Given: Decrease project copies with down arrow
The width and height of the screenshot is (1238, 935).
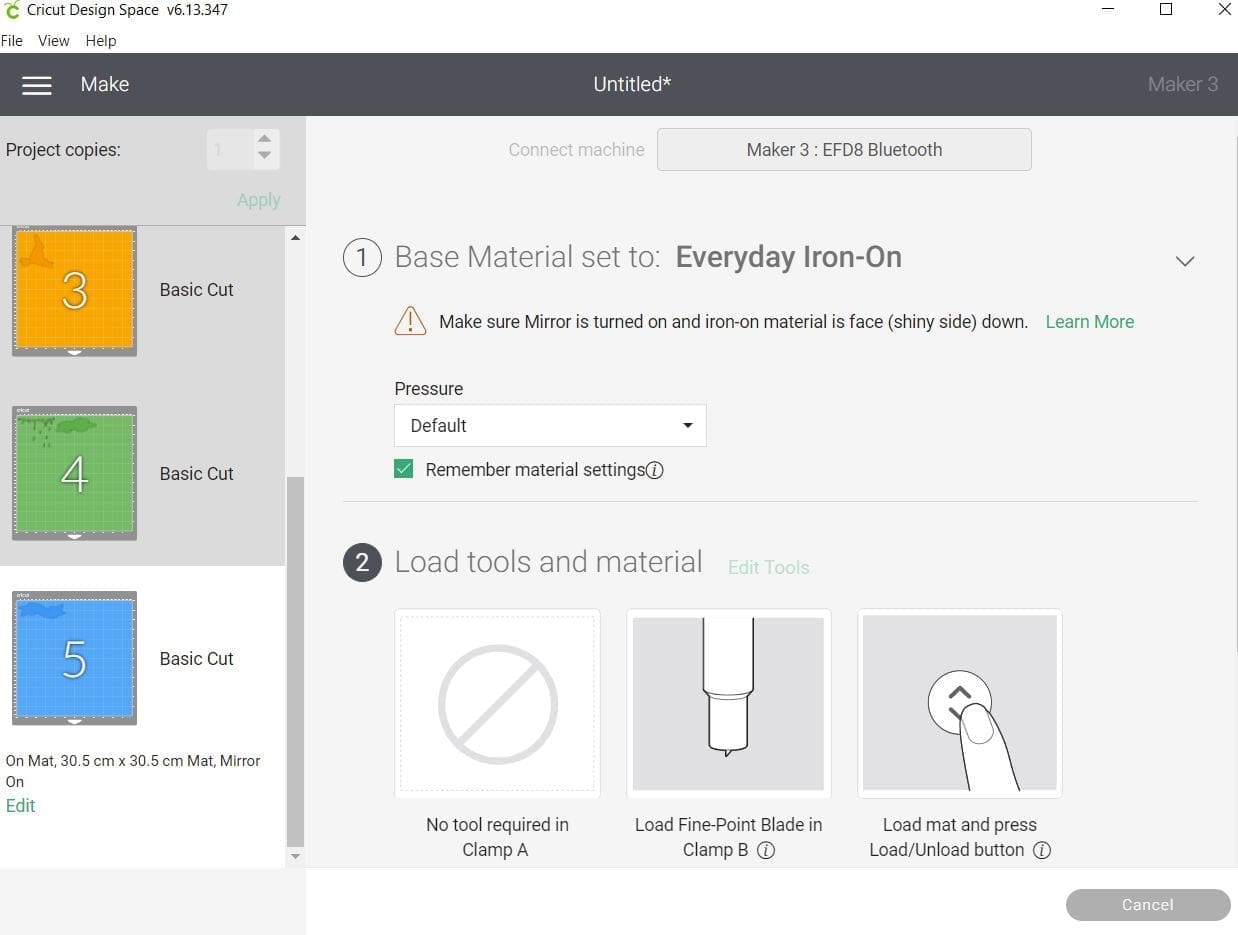Looking at the screenshot, I should point(264,156).
